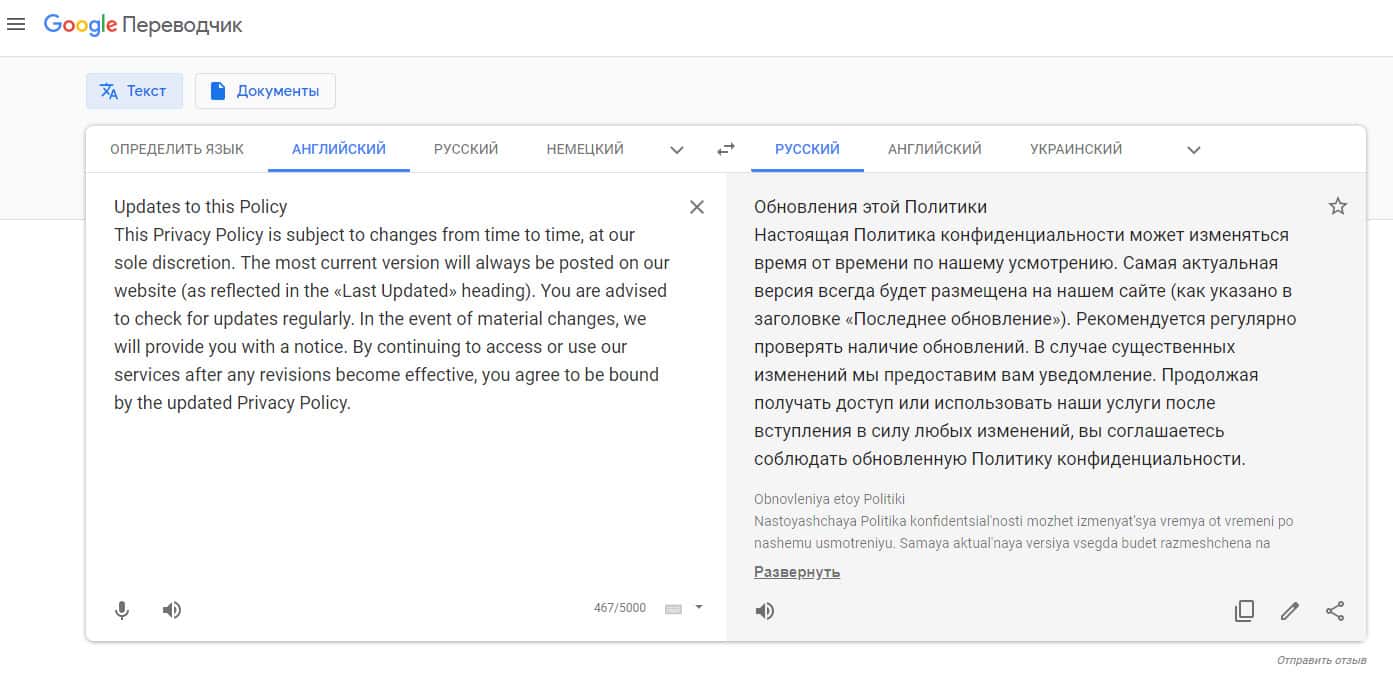Listen to the English source text

click(172, 610)
